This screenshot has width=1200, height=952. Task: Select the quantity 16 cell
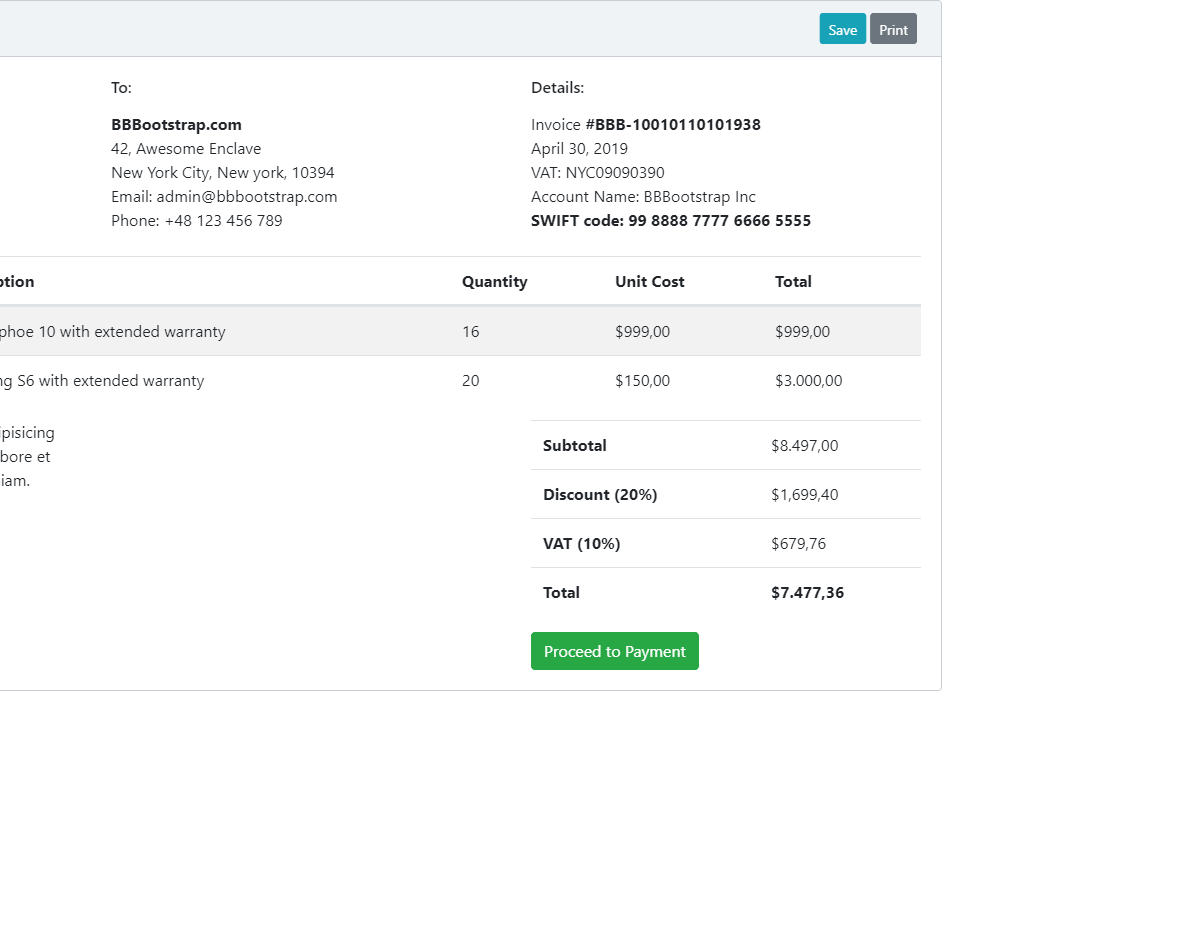click(x=471, y=332)
